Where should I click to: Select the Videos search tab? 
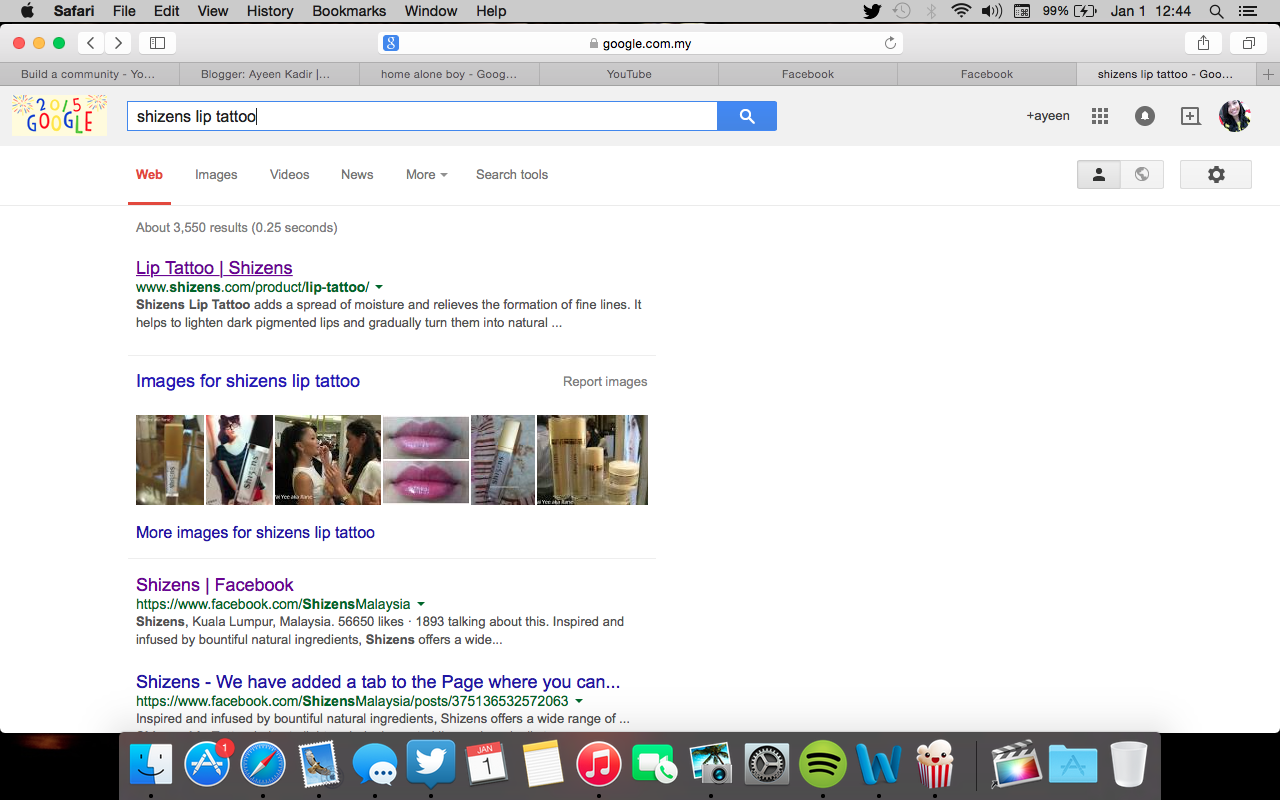[x=290, y=174]
